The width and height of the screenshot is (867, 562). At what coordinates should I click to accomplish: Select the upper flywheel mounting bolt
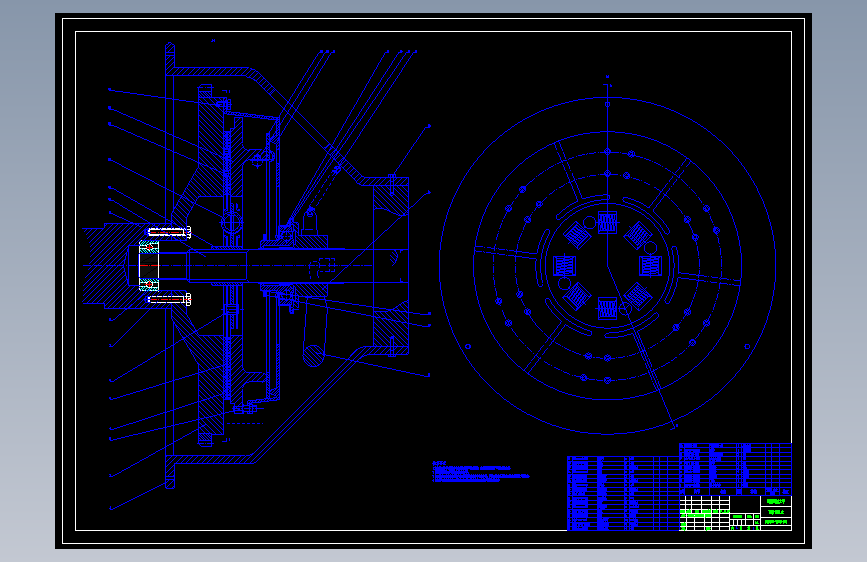click(169, 232)
